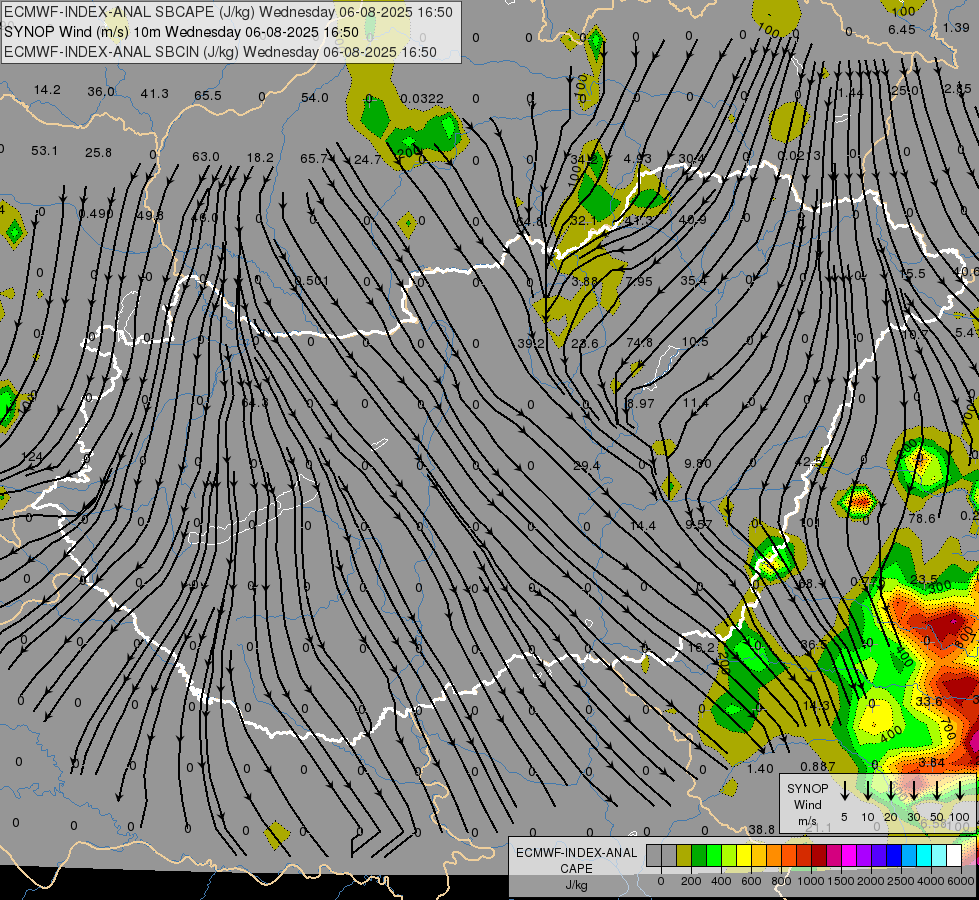Click the map value 63.0
Viewport: 979px width, 900px height.
pyautogui.click(x=205, y=156)
